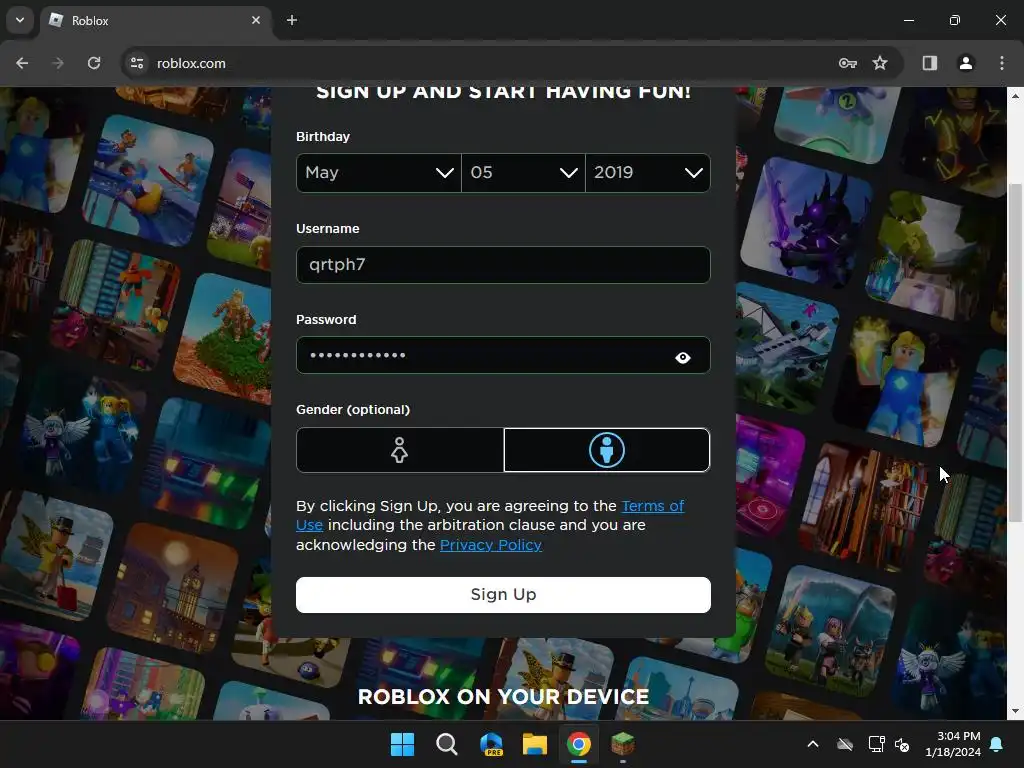
Task: Open File Explorer from taskbar
Action: click(x=535, y=744)
